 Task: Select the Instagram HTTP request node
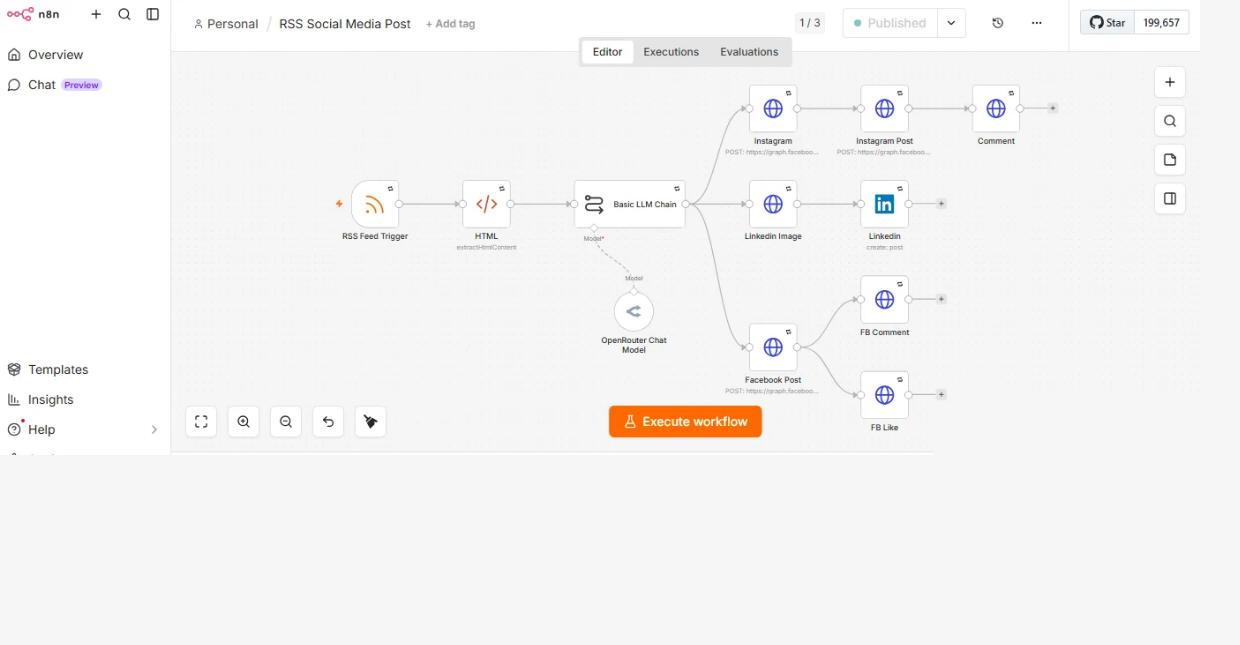click(773, 108)
